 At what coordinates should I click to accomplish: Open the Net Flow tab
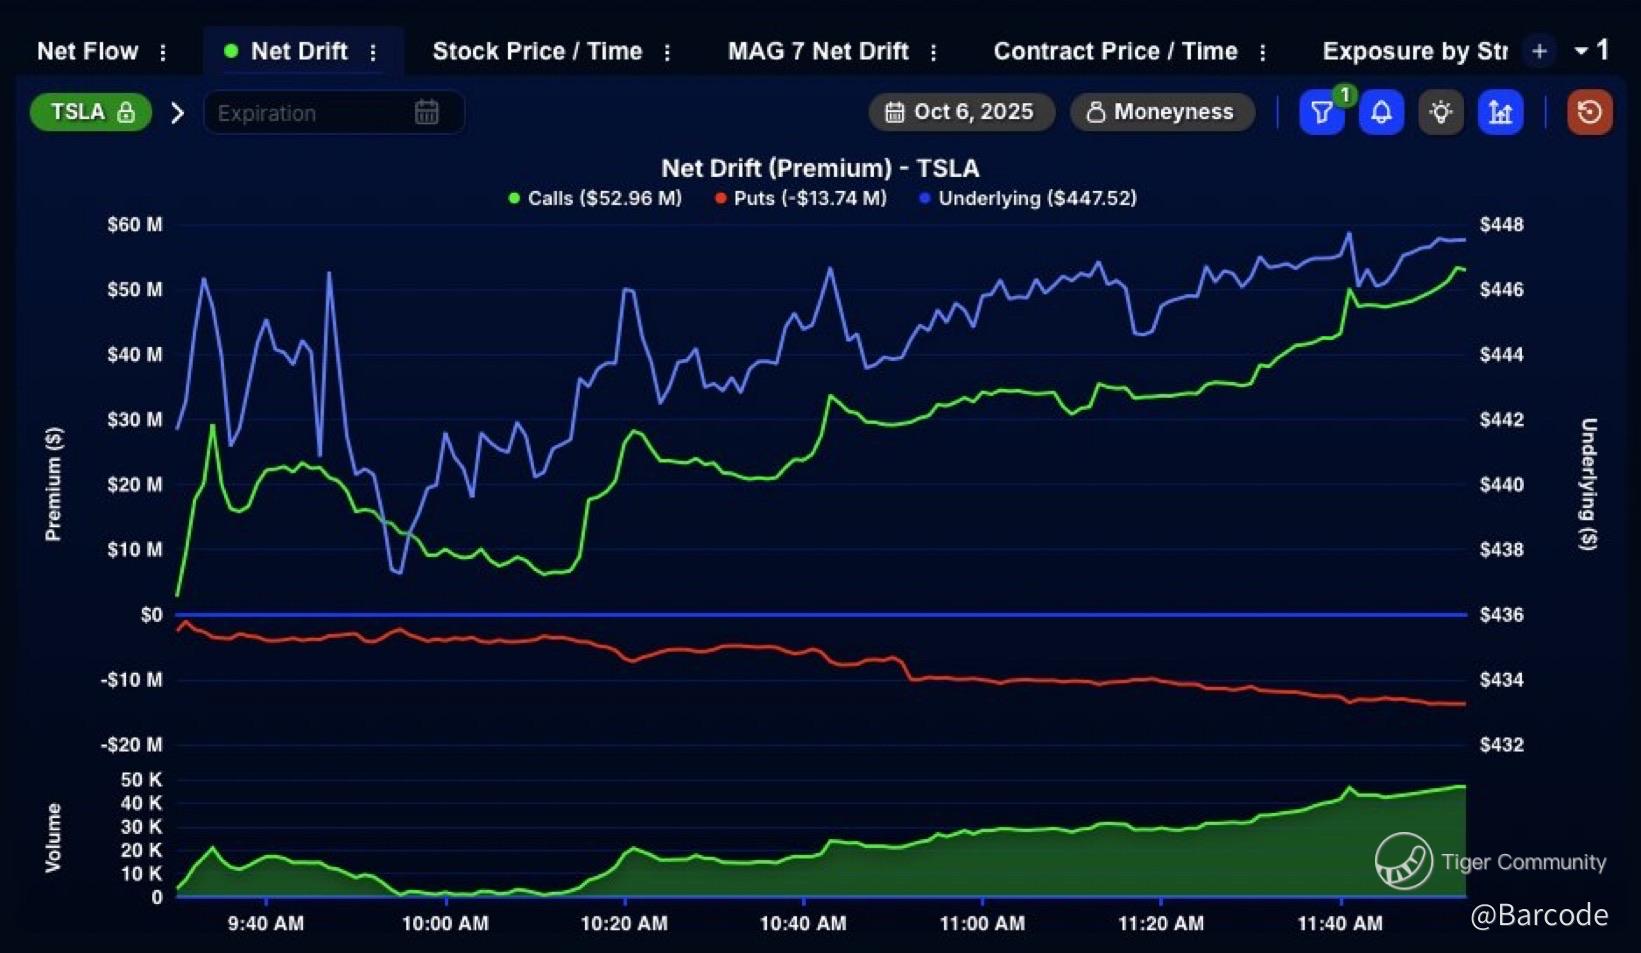point(87,51)
